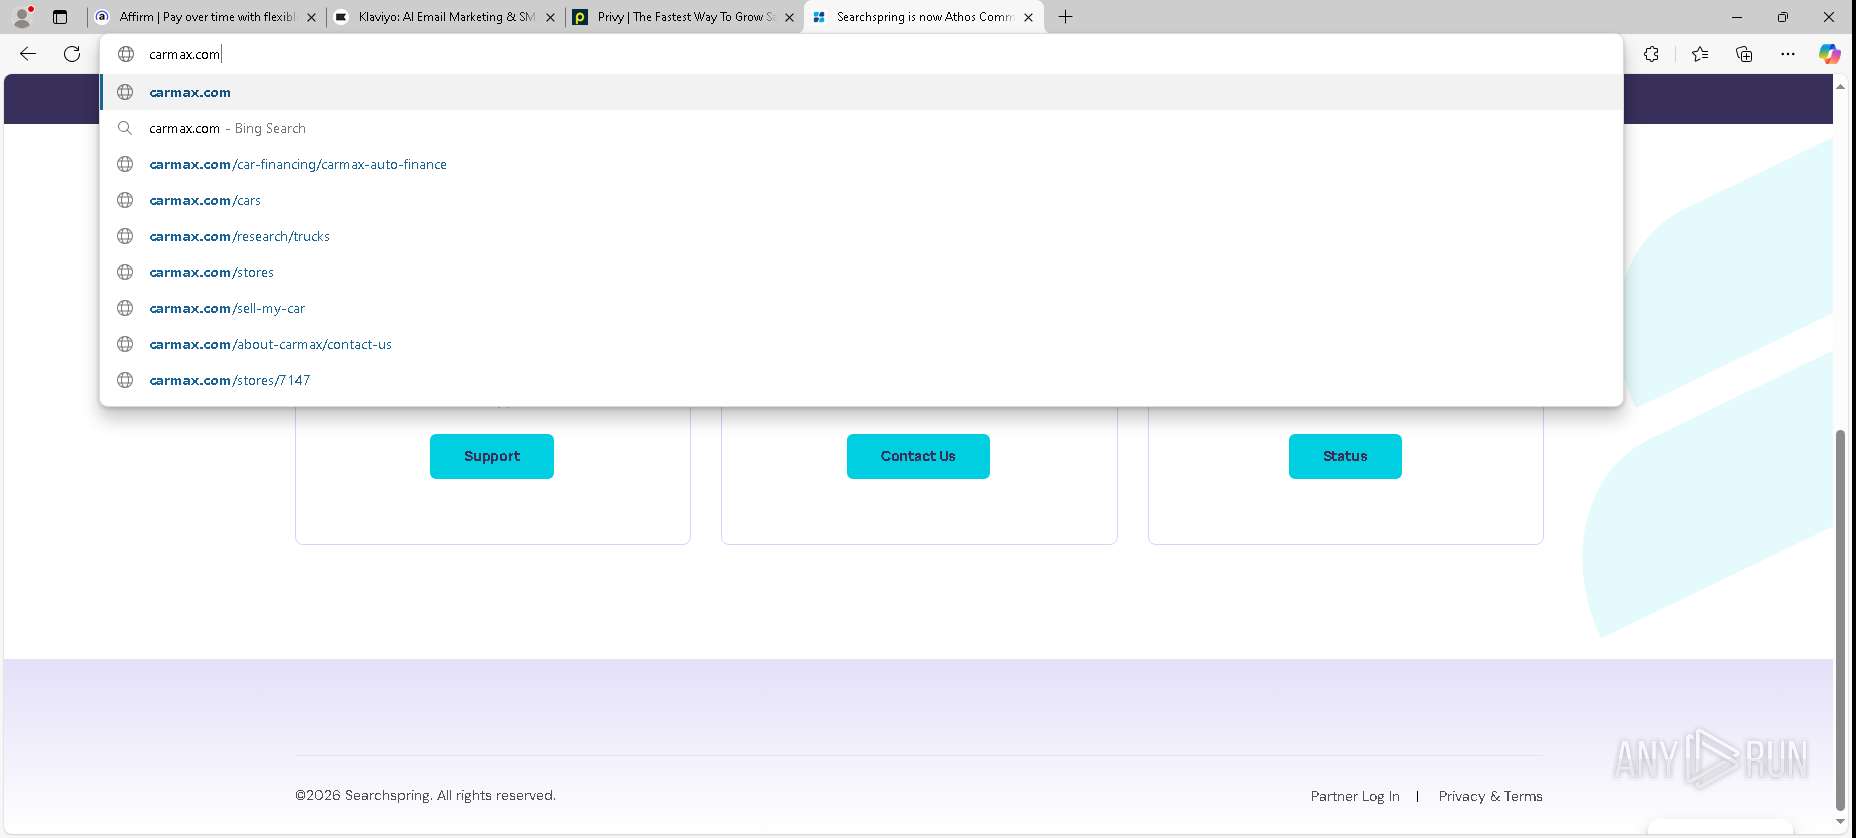Image resolution: width=1856 pixels, height=838 pixels.
Task: Select the Searchspring is now Athos tab
Action: [x=923, y=17]
